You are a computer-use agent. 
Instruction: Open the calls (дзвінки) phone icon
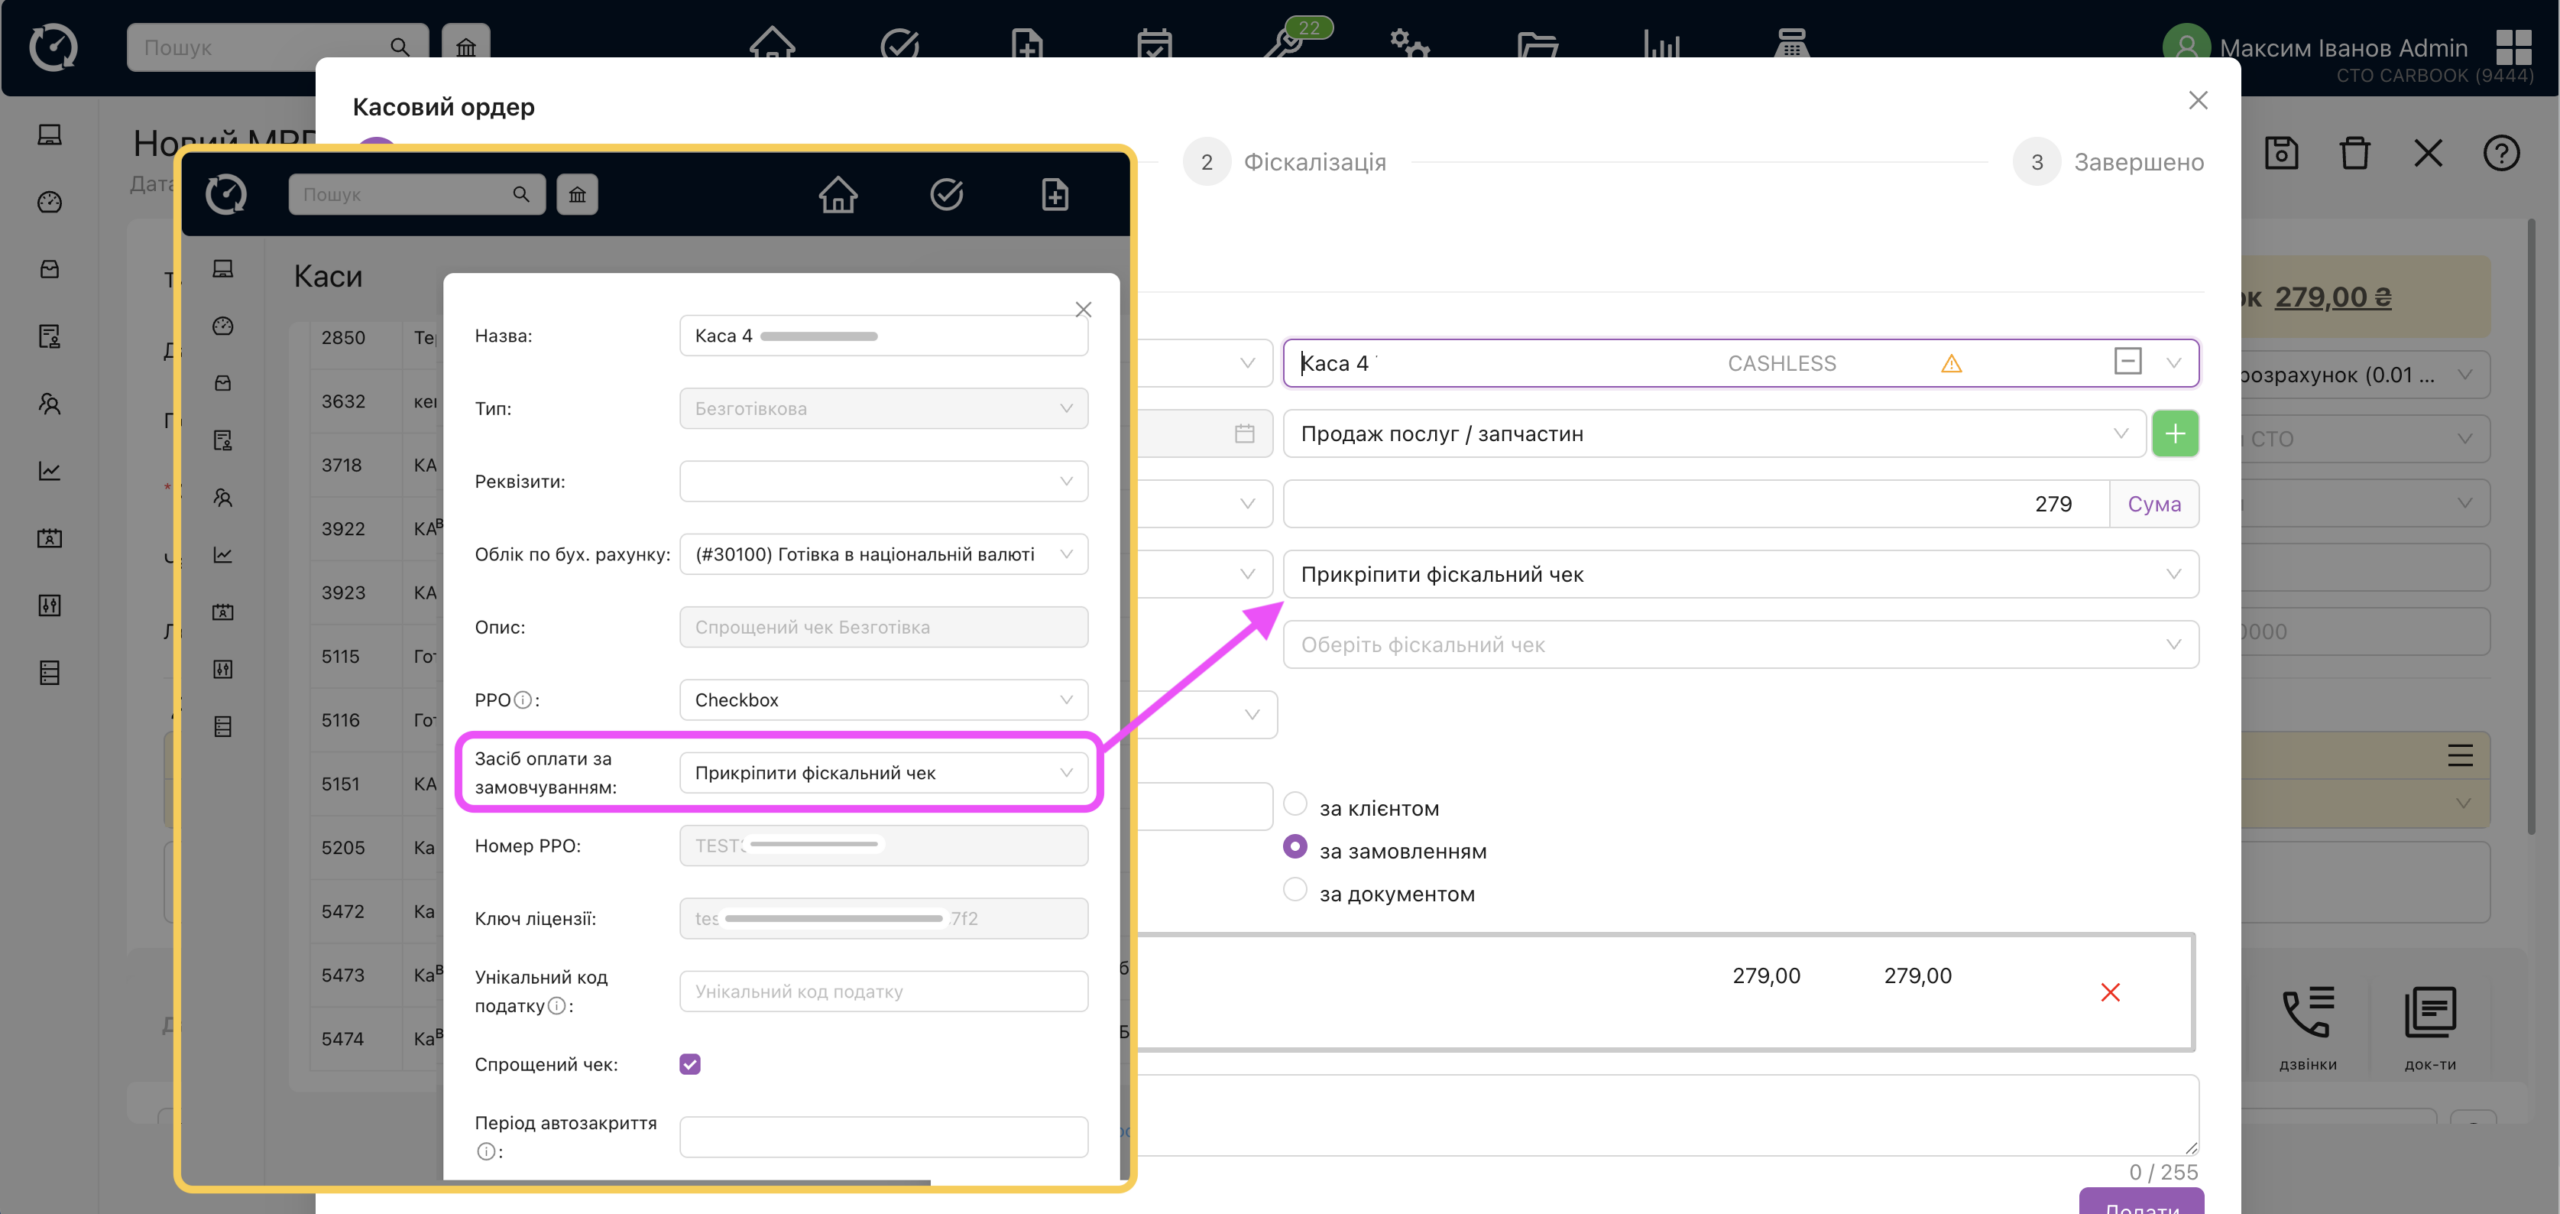click(x=2308, y=1014)
